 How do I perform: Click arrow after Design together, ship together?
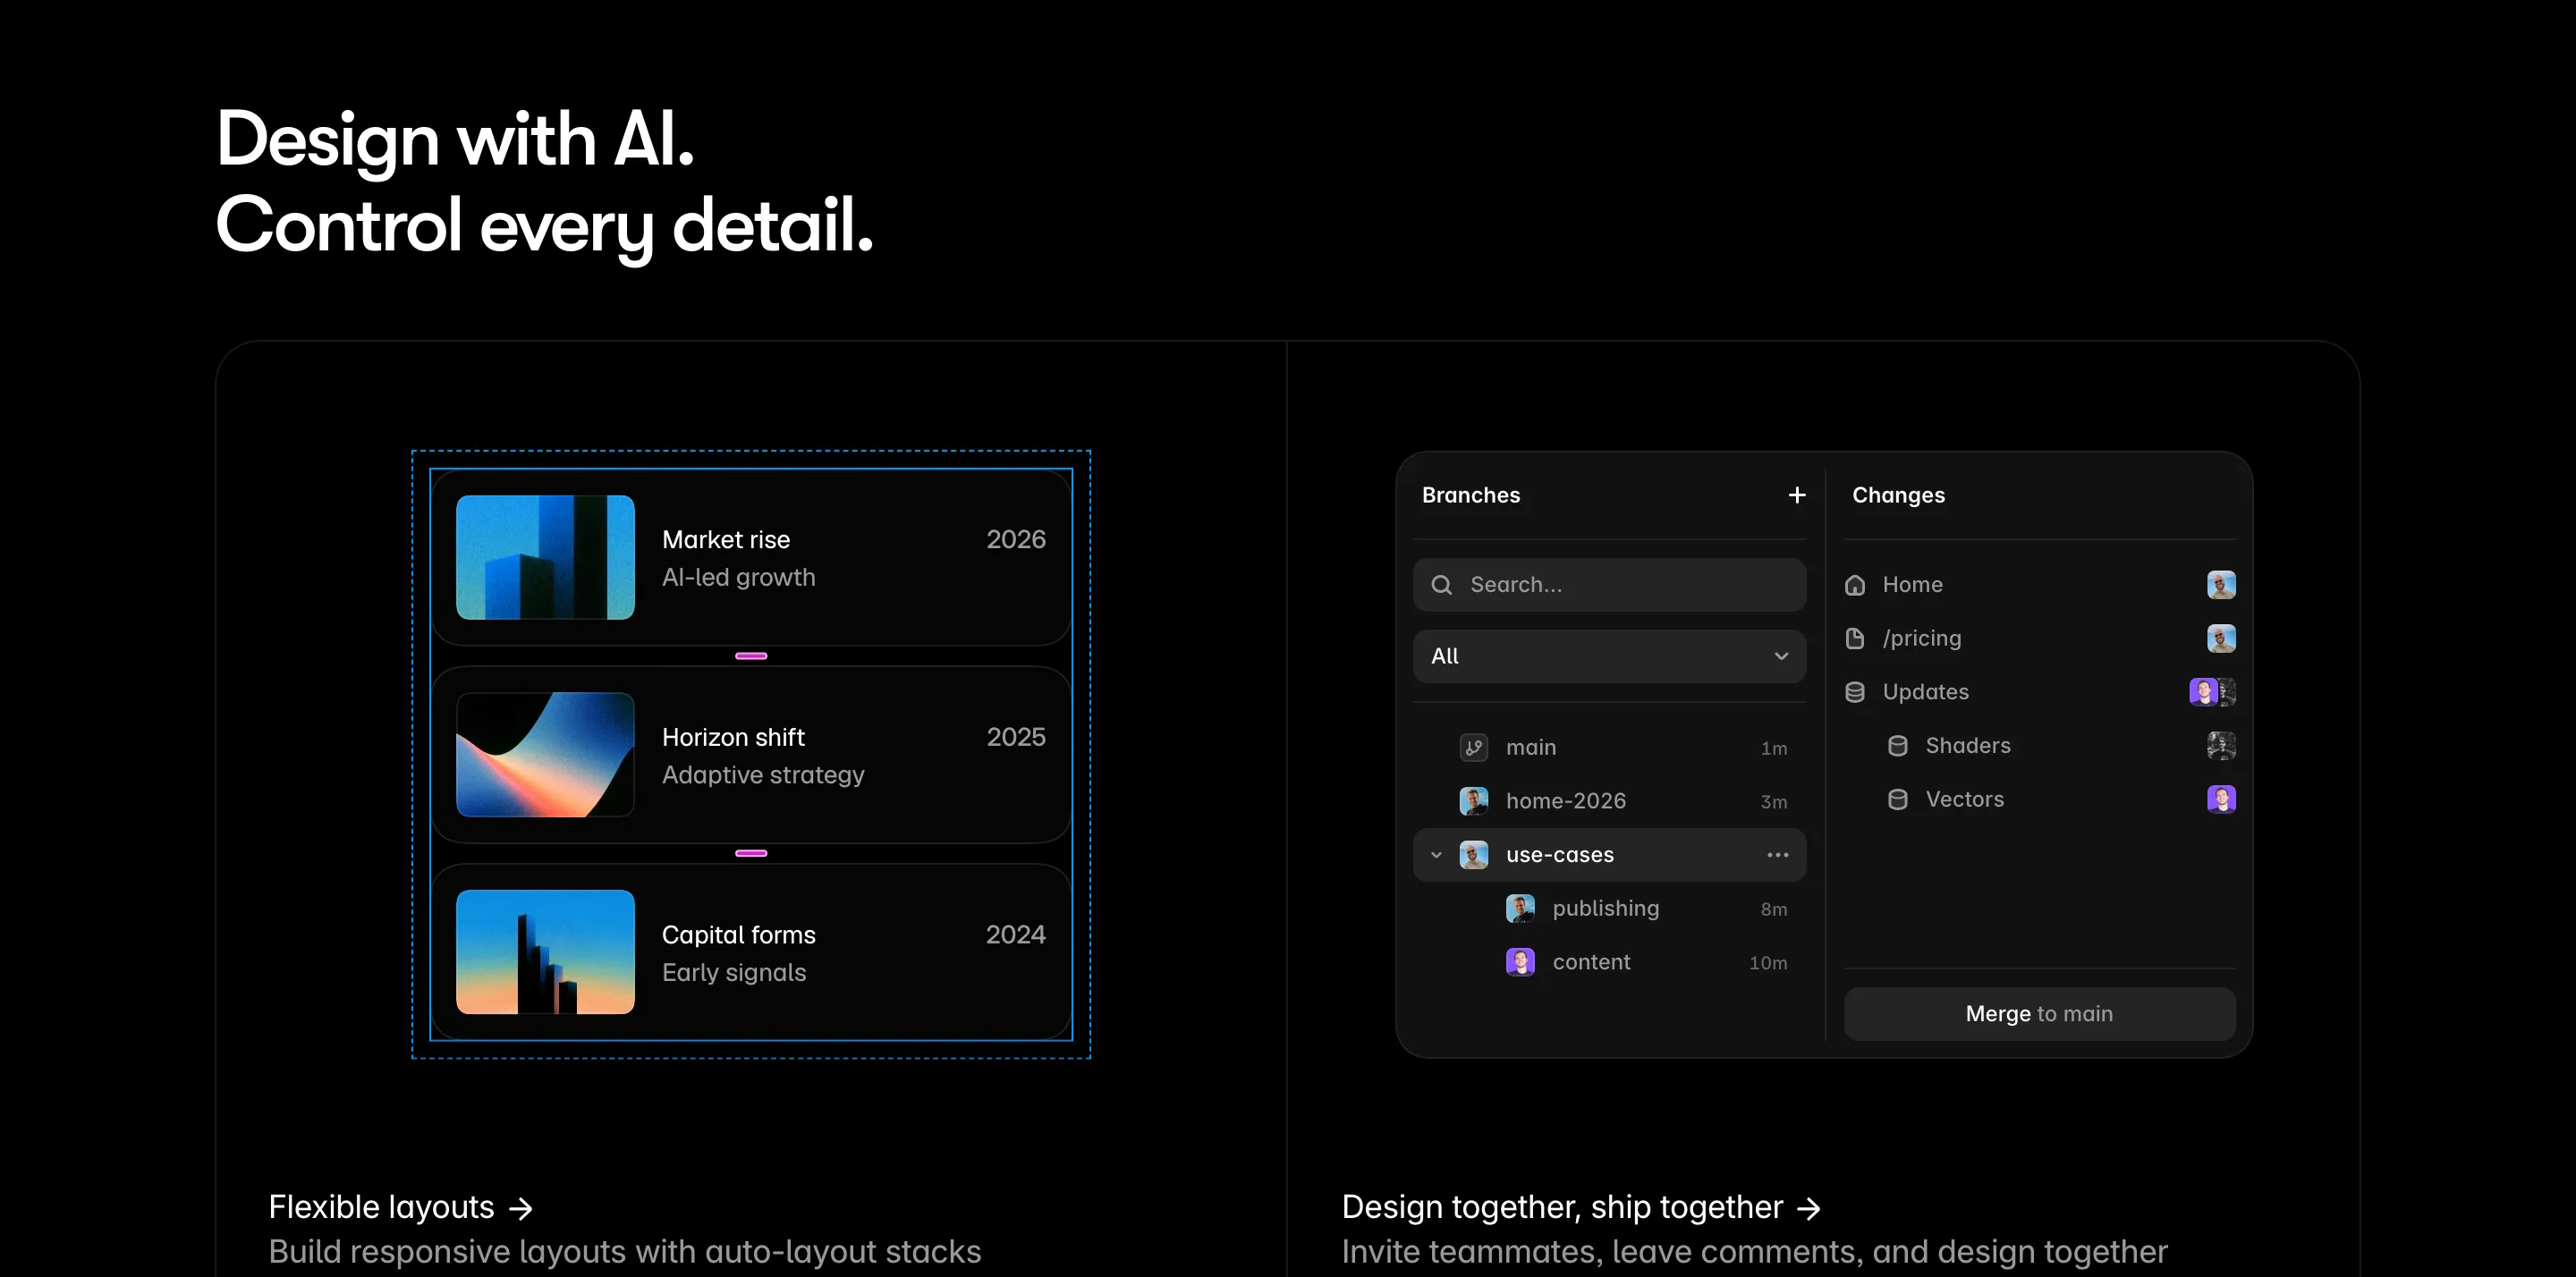point(1808,1209)
